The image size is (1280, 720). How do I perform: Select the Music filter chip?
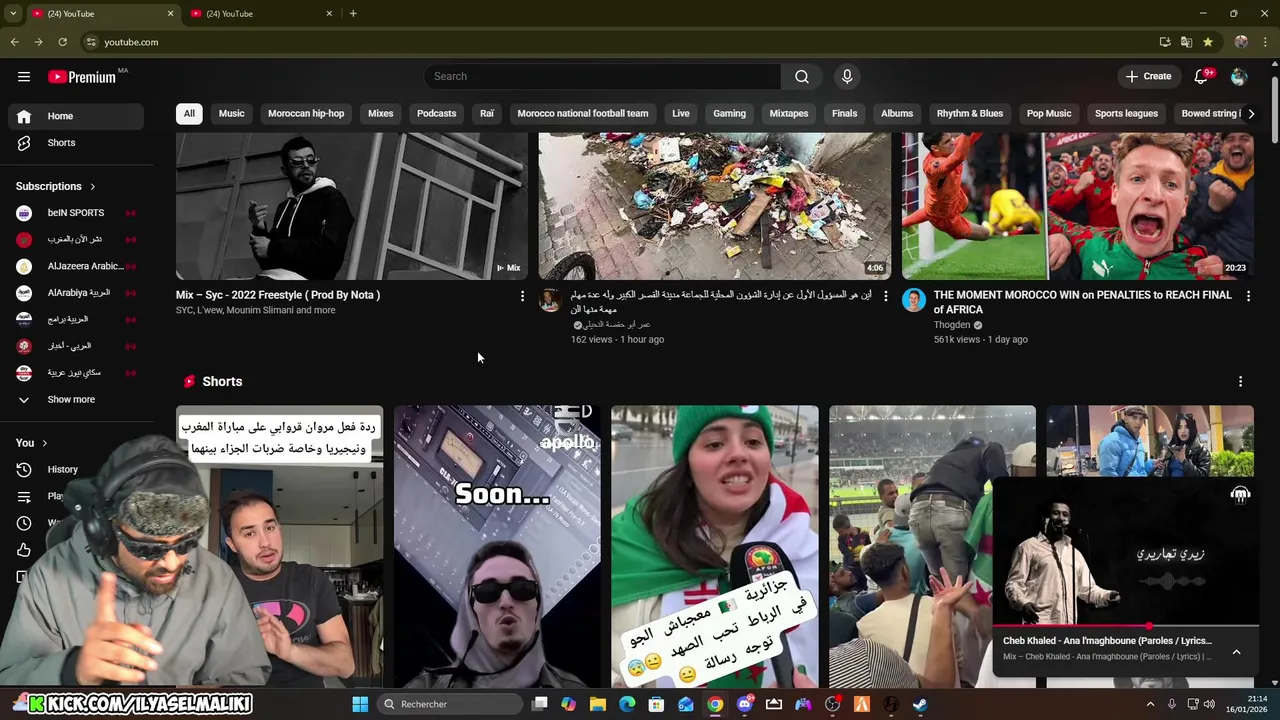(x=232, y=114)
